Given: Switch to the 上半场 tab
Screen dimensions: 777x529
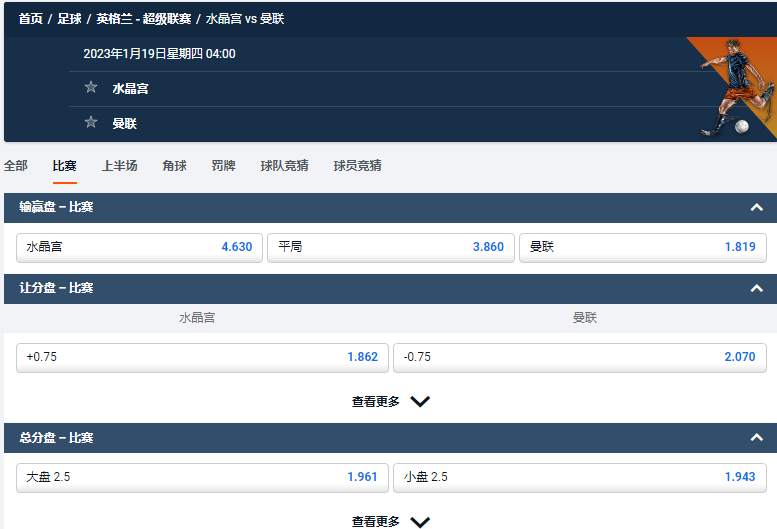Looking at the screenshot, I should pyautogui.click(x=119, y=165).
